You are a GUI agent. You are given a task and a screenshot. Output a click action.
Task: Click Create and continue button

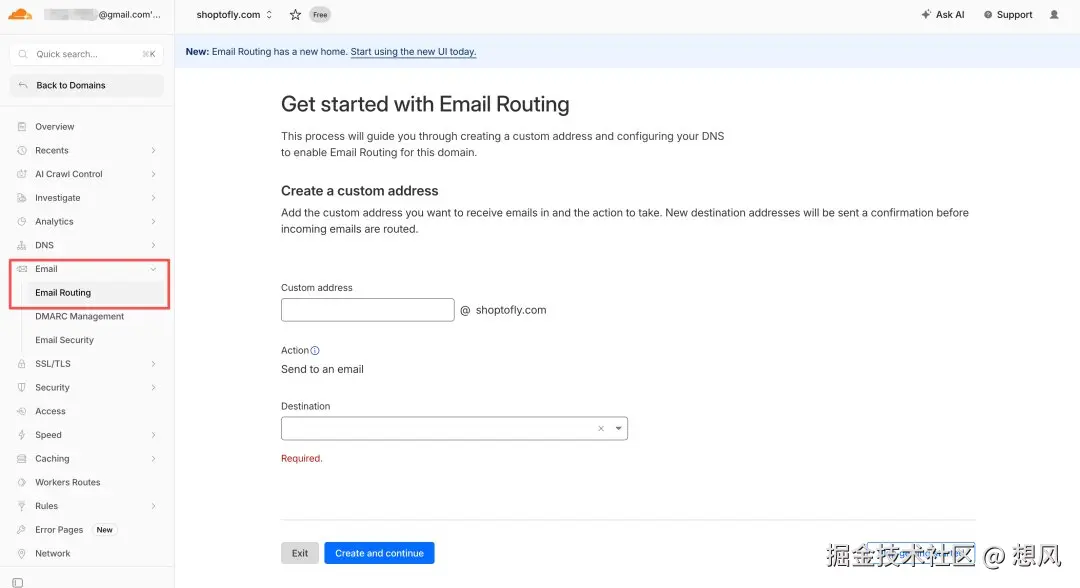pyautogui.click(x=380, y=553)
